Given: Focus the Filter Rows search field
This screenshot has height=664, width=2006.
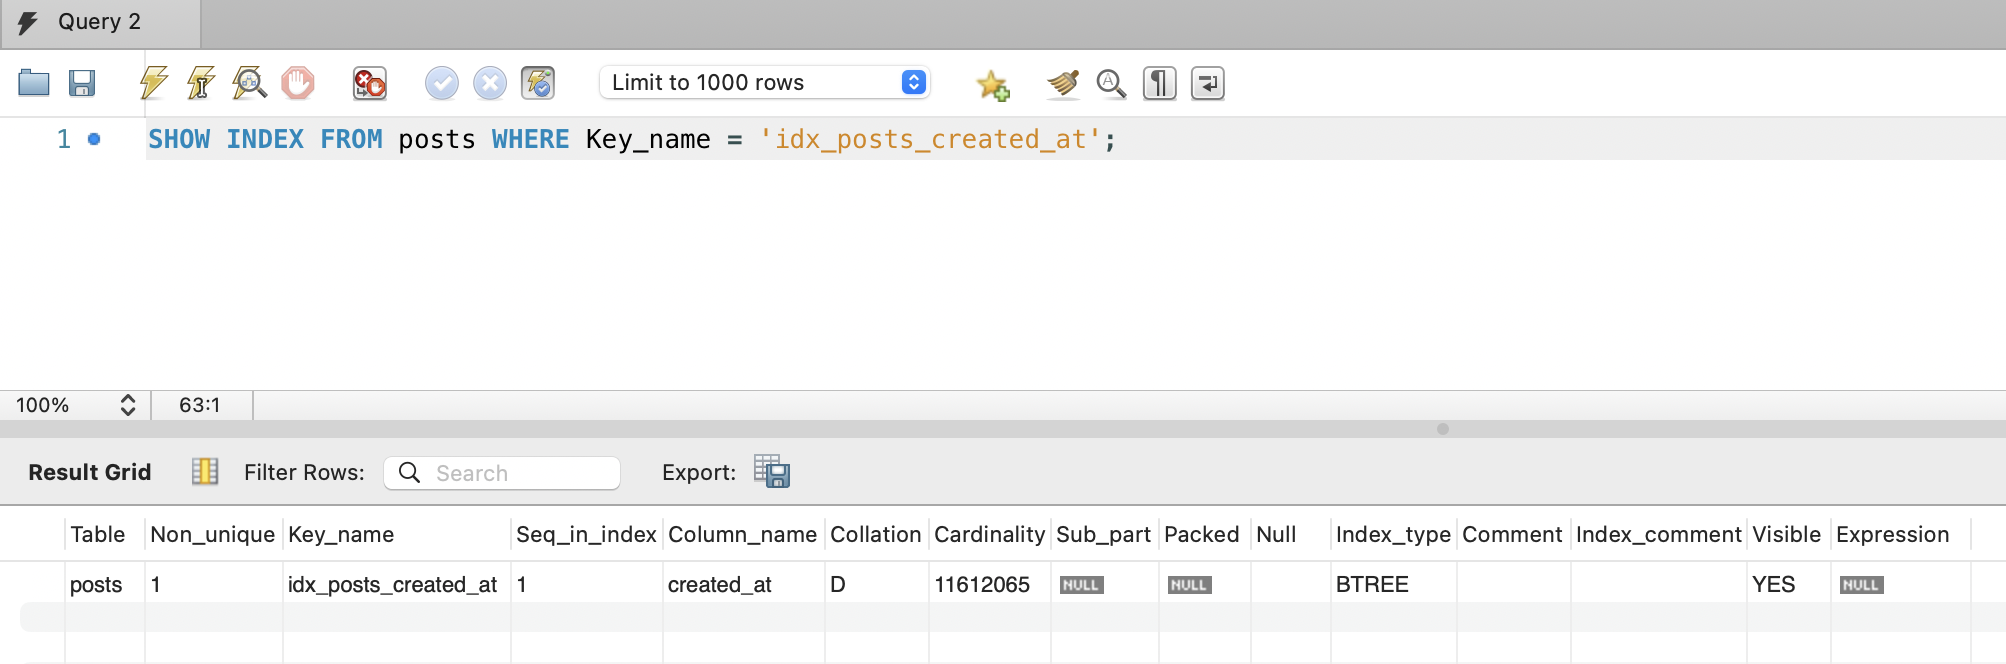Looking at the screenshot, I should [502, 473].
